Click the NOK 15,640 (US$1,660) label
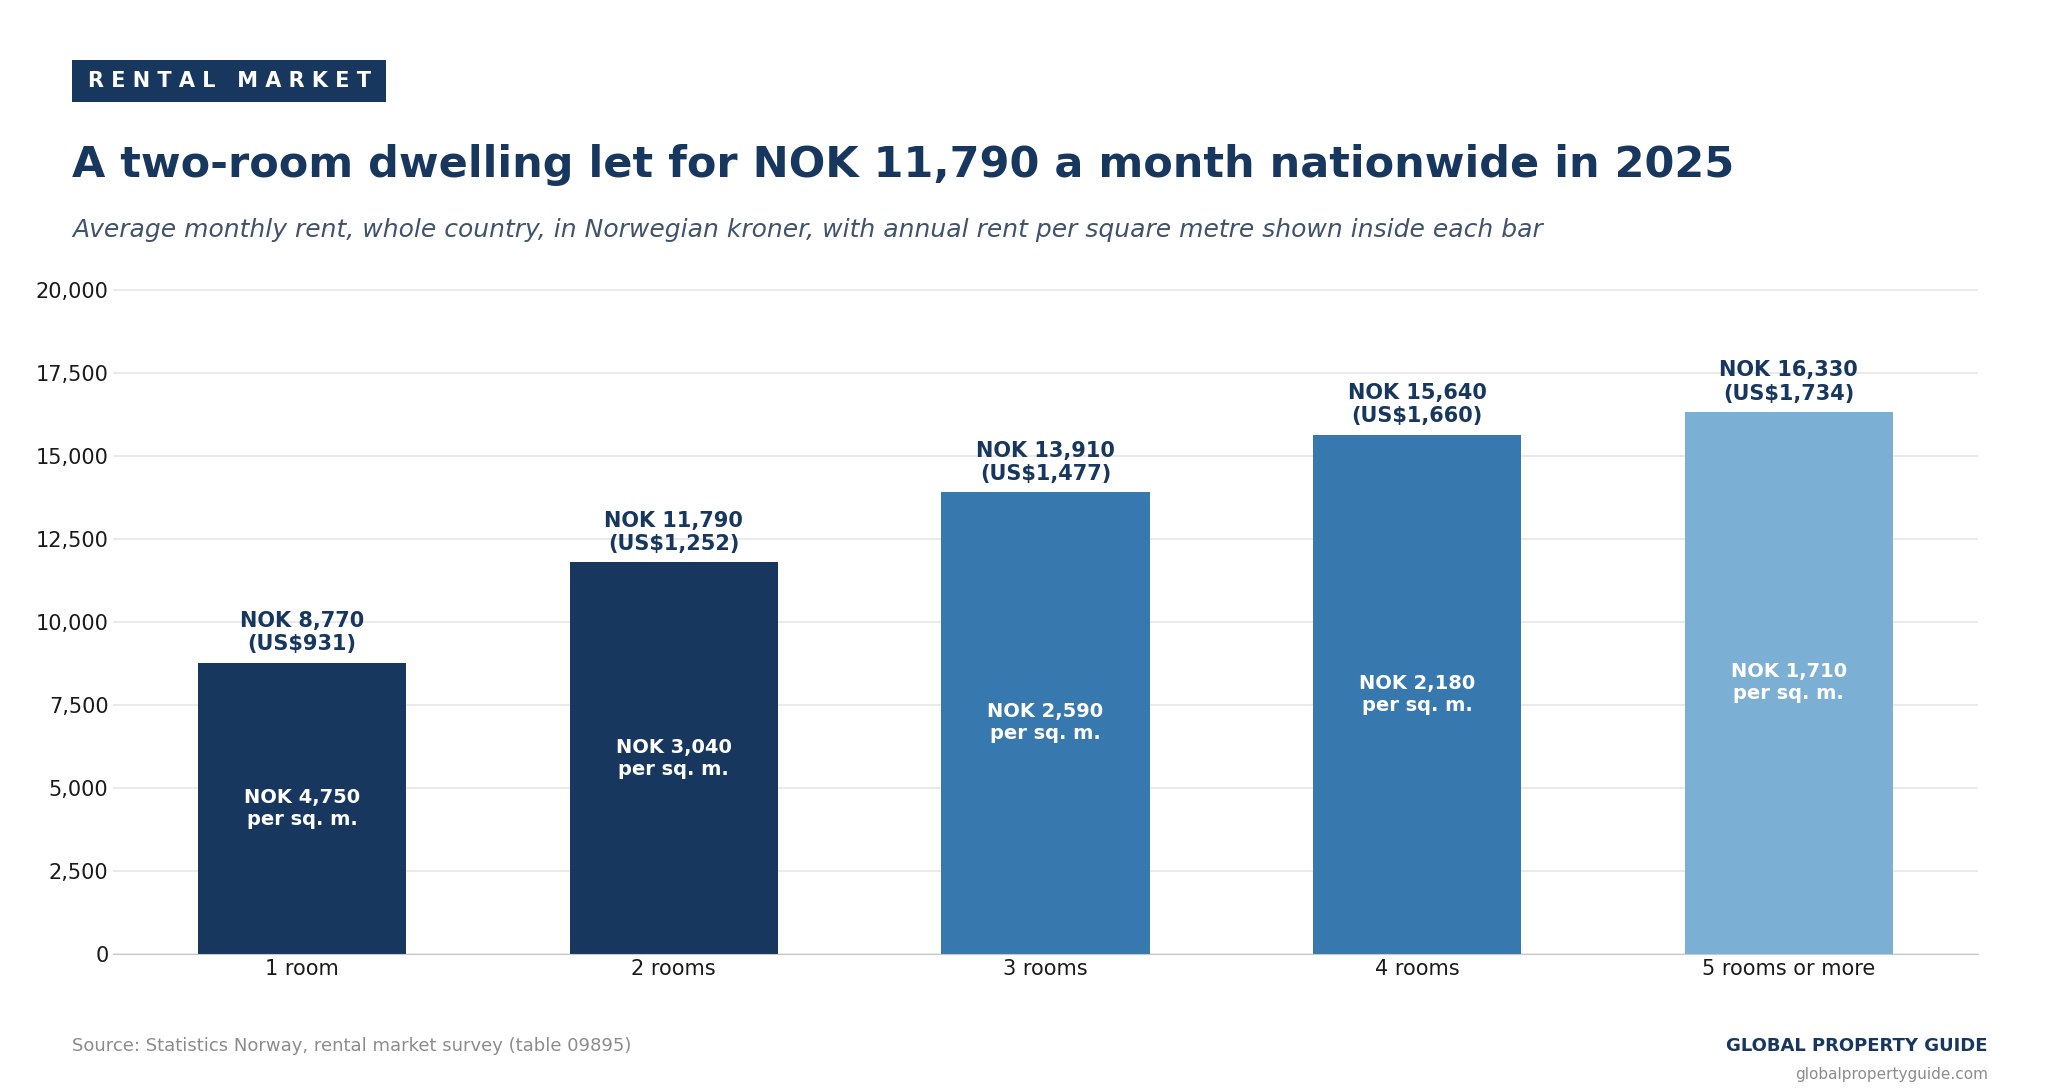 coord(1417,404)
